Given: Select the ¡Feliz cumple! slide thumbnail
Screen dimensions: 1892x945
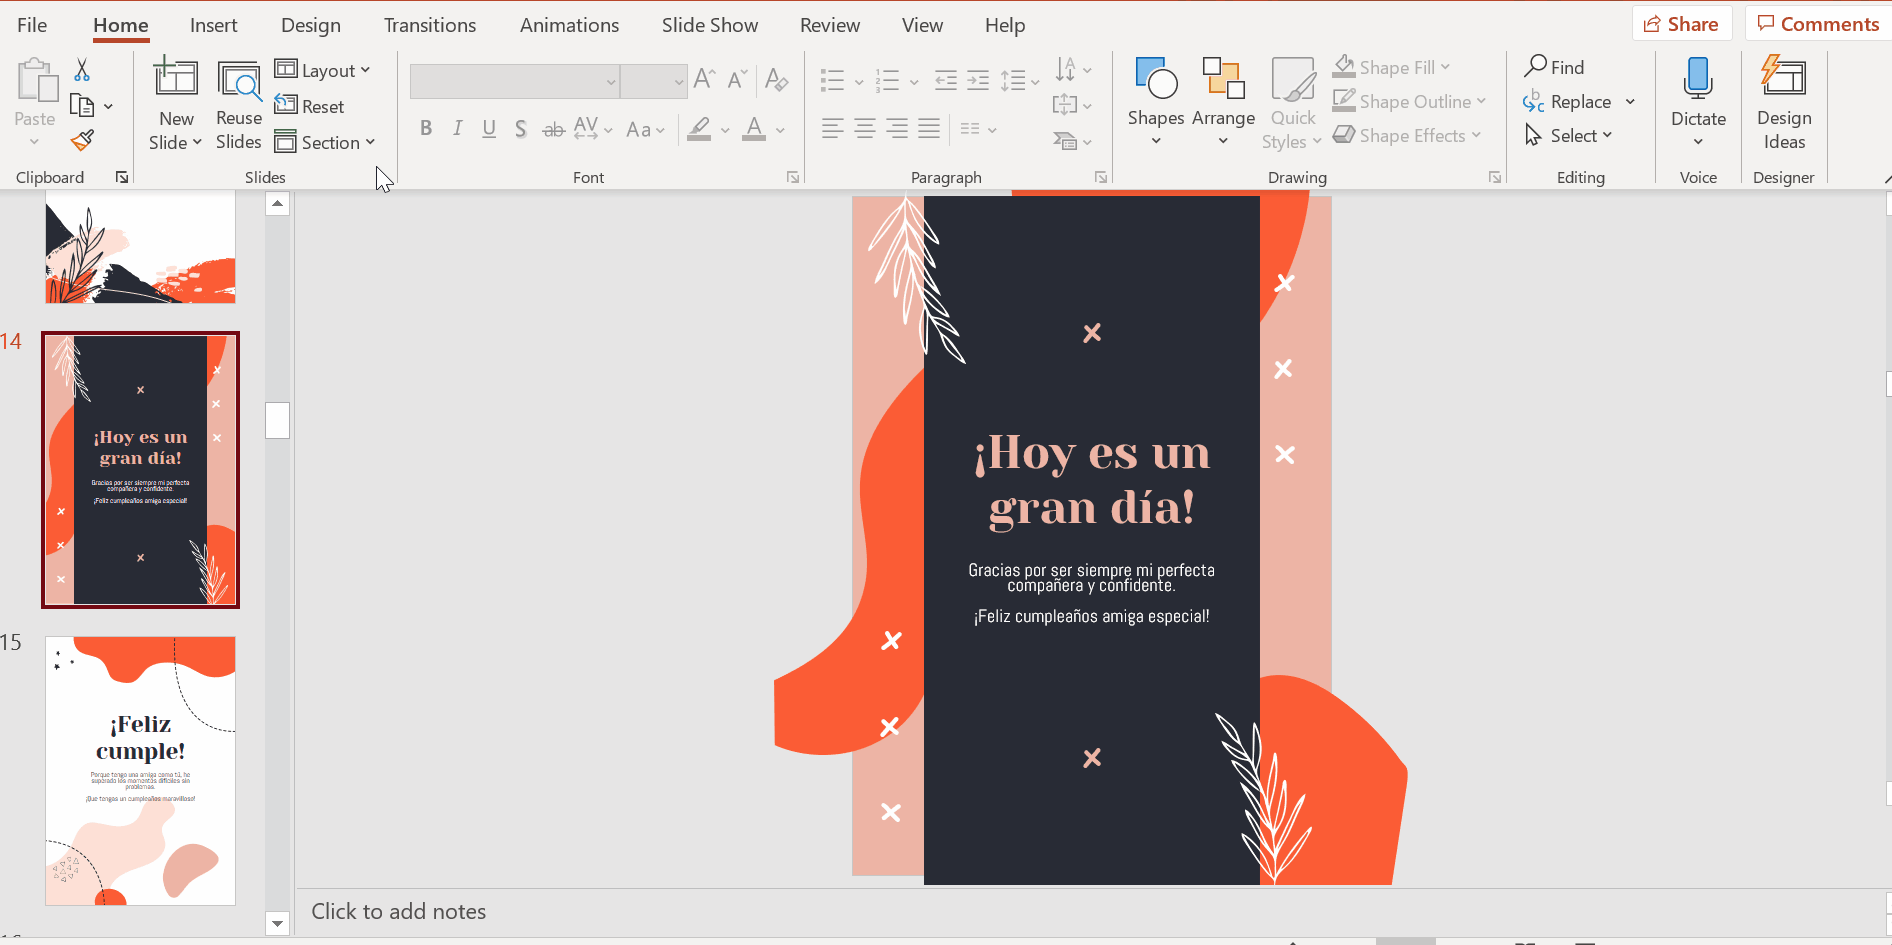Looking at the screenshot, I should pyautogui.click(x=140, y=770).
